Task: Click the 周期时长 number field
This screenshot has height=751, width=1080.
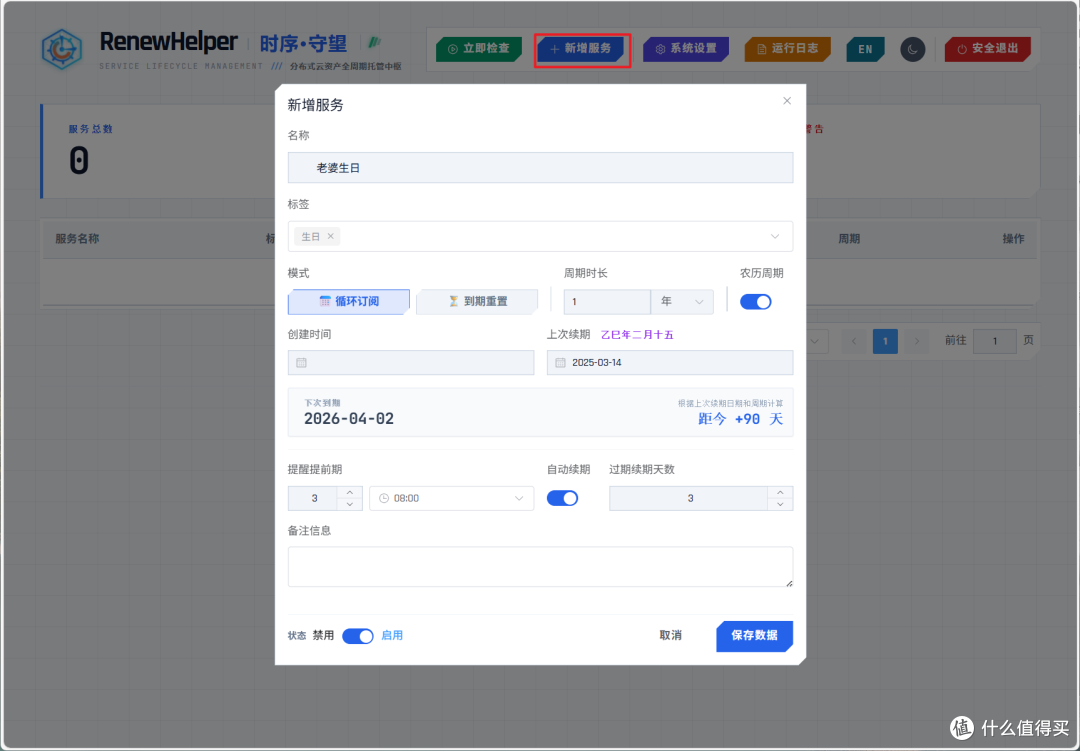Action: 607,302
